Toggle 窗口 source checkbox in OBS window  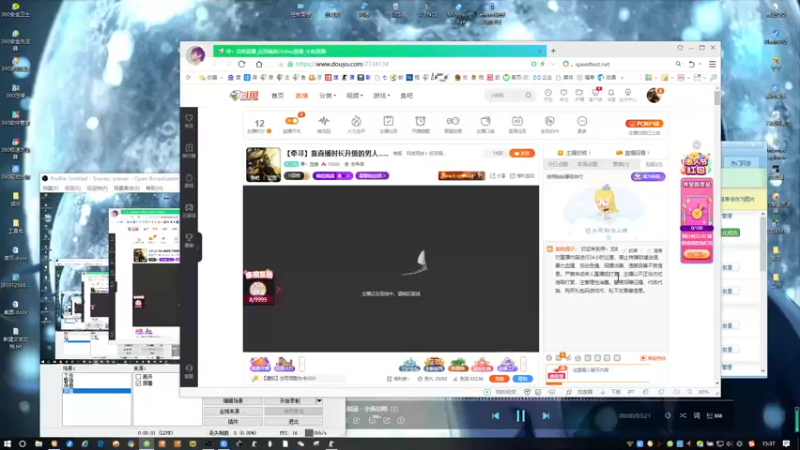point(138,377)
